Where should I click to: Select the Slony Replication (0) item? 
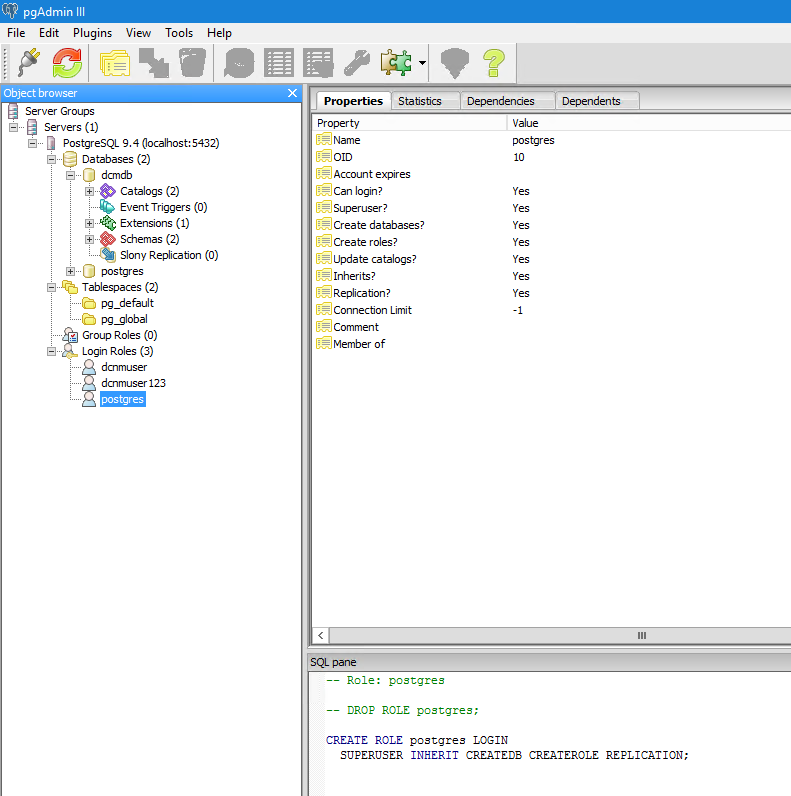coord(169,255)
